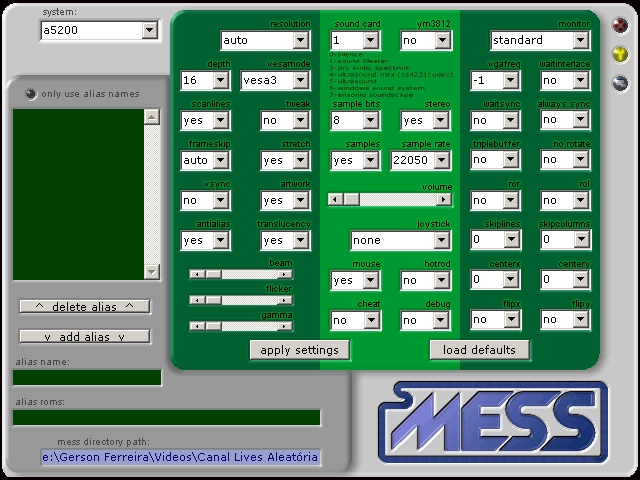
Task: Open the scanlines dropdown
Action: (221, 120)
